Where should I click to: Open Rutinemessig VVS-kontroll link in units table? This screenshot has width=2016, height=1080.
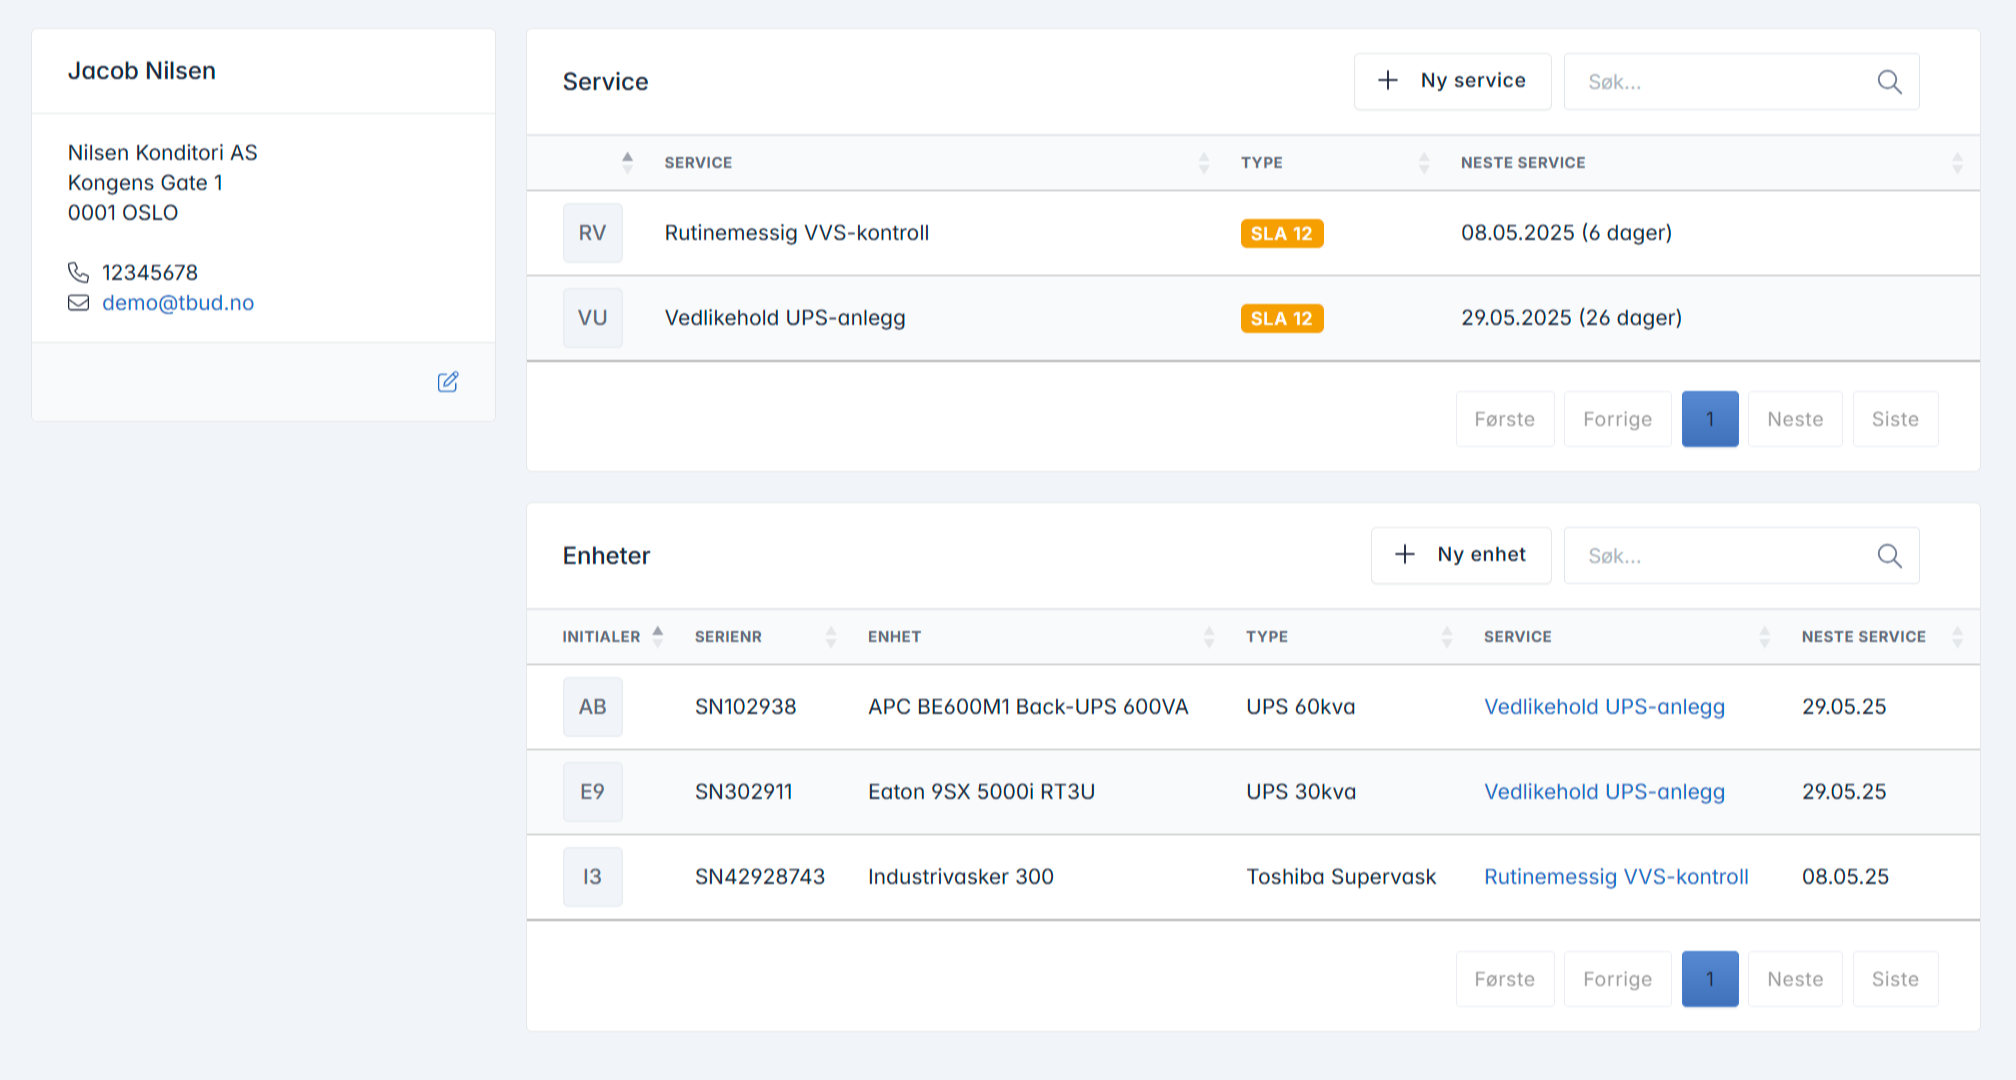(x=1616, y=877)
